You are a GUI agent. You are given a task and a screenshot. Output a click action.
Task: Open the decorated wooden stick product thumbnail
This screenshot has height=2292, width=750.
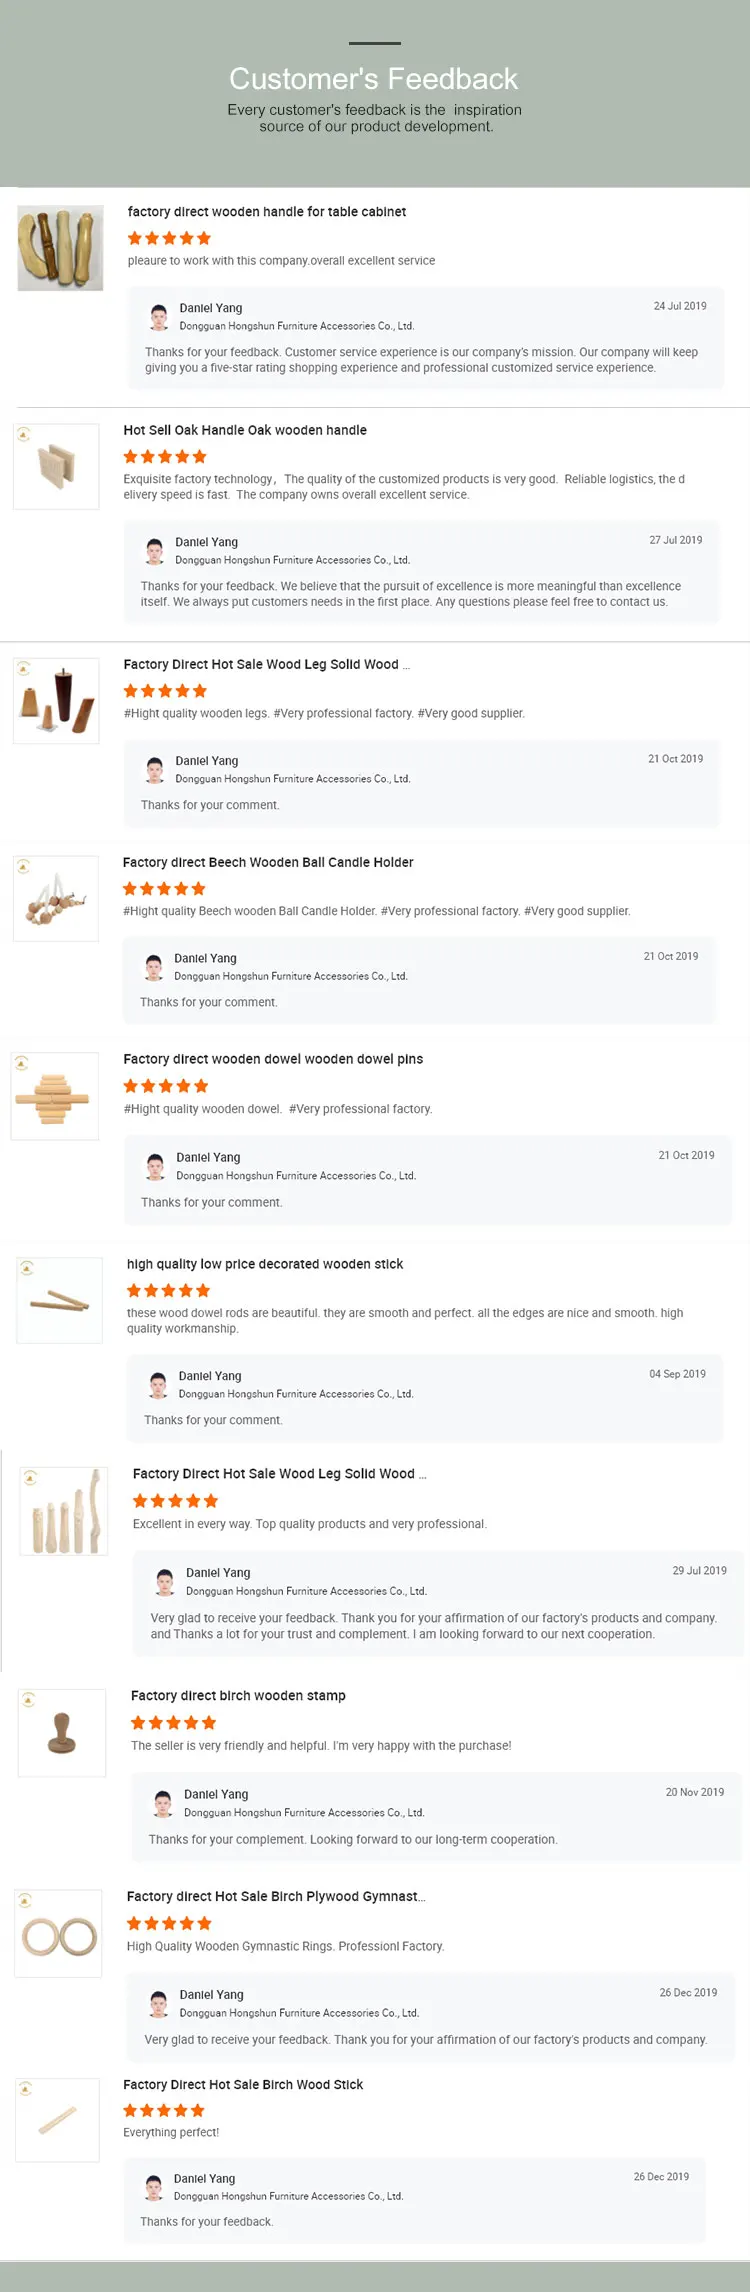(60, 1301)
